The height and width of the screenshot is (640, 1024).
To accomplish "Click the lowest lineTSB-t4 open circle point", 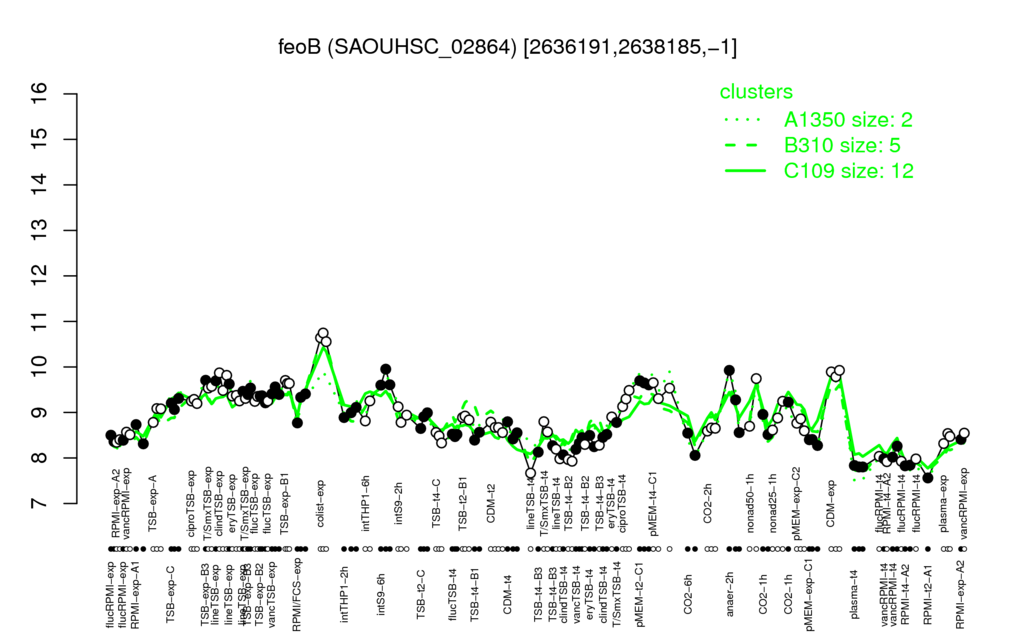I will (530, 473).
